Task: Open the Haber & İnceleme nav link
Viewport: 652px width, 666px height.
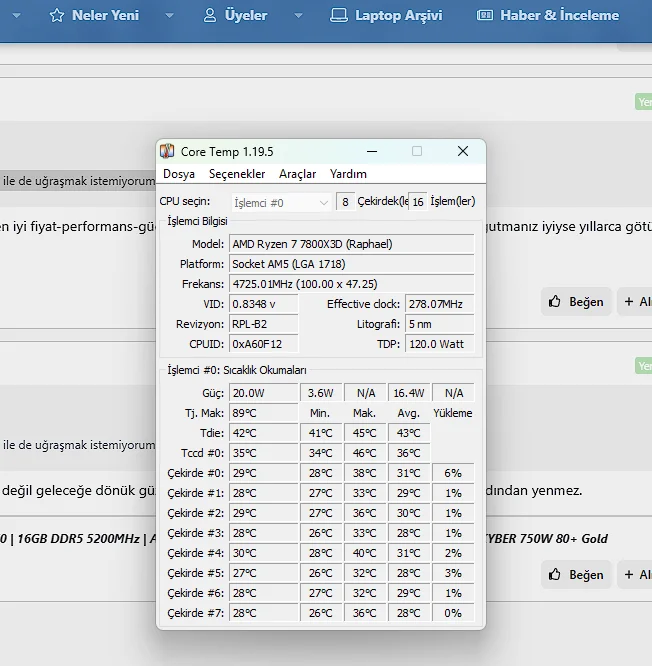Action: tap(559, 15)
